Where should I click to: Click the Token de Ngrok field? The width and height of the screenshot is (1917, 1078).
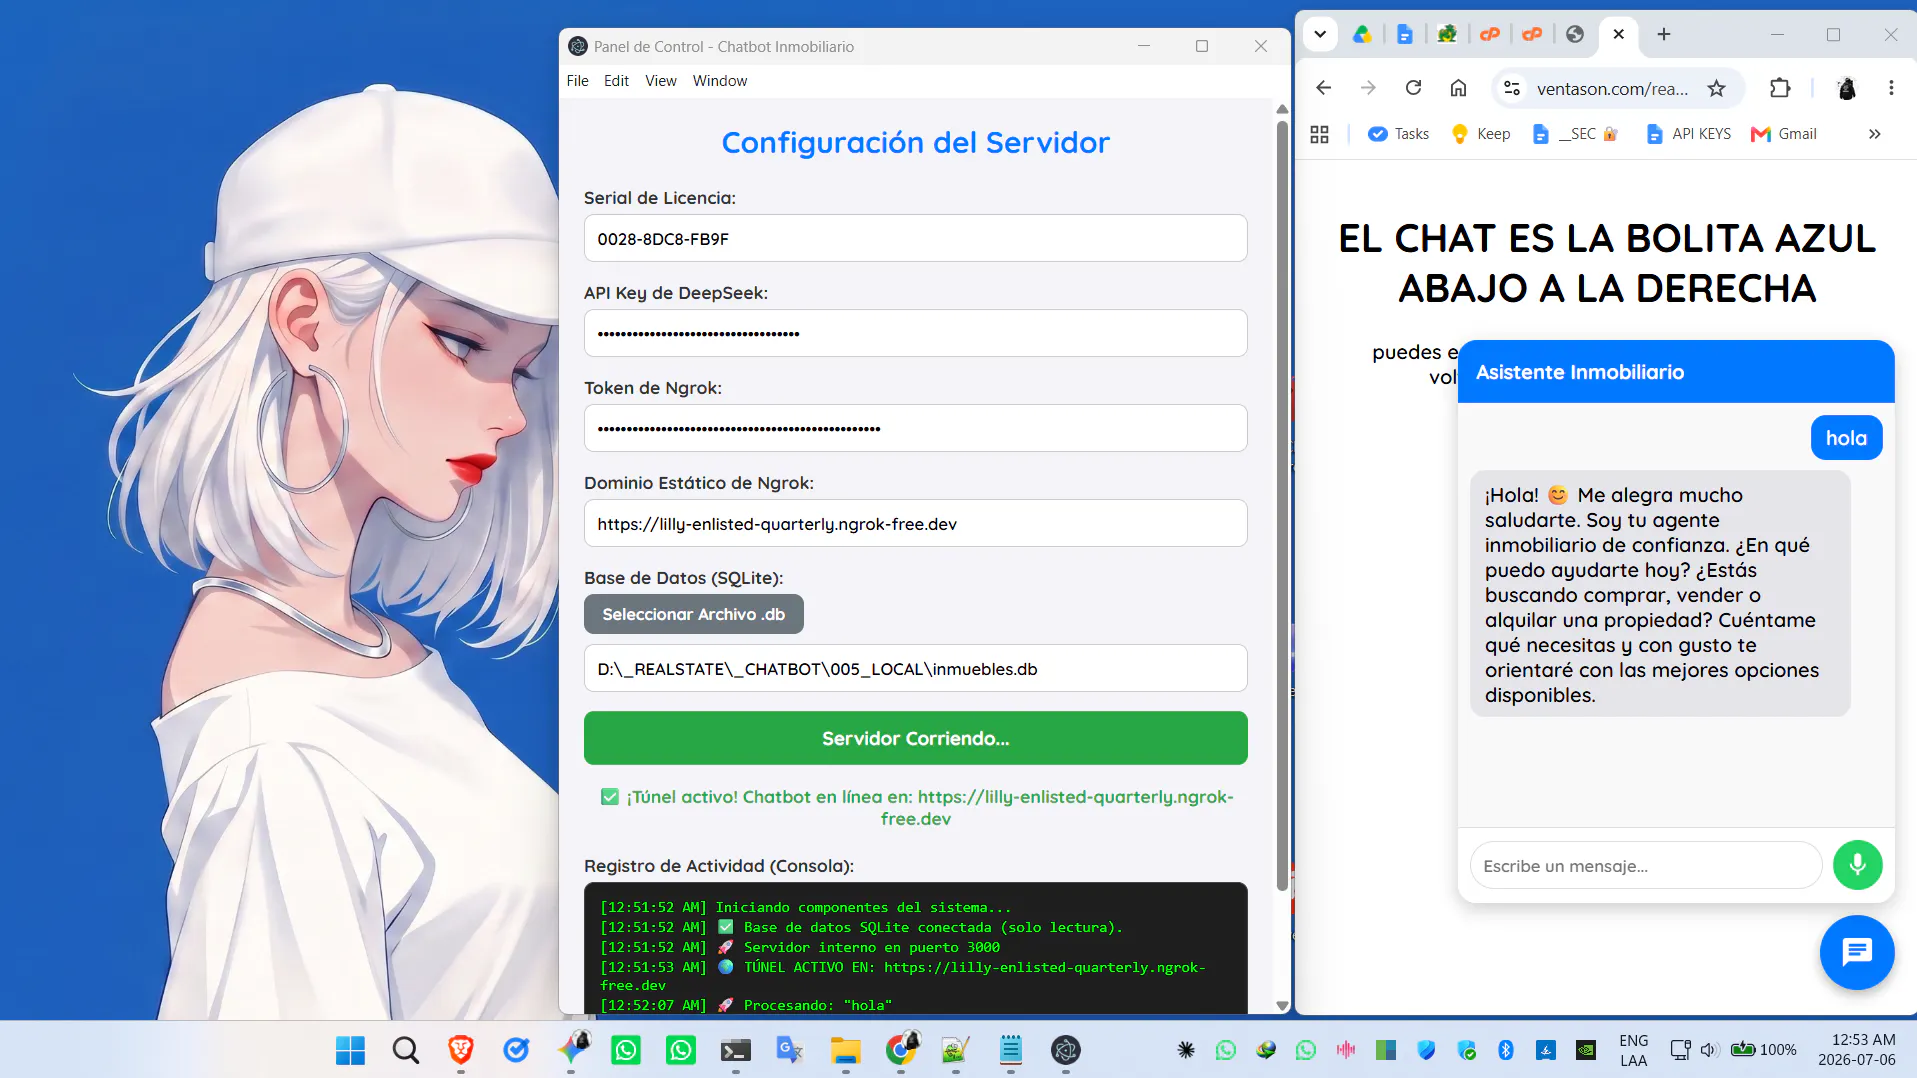(915, 428)
